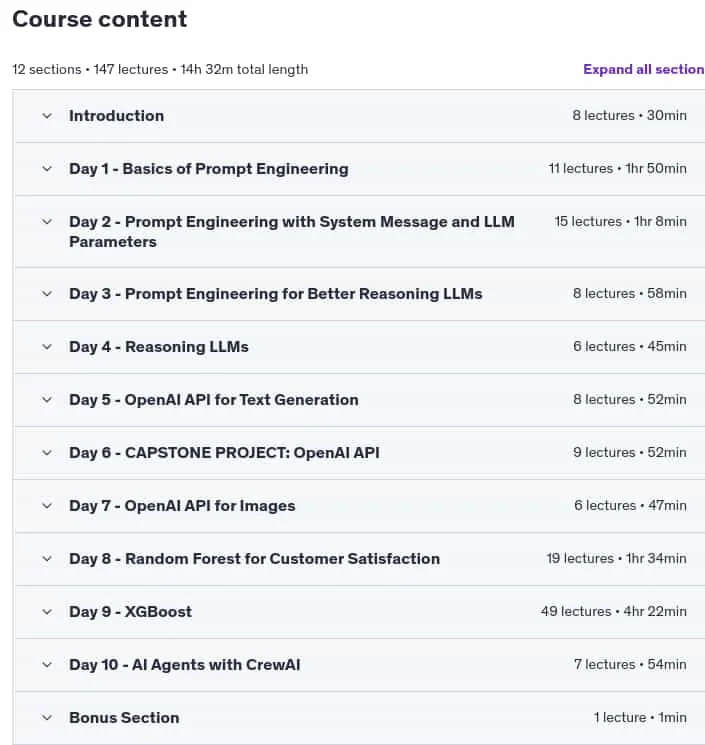Expand the Bonus Section chevron
Screen dimensions: 705x745
[x=47, y=717]
